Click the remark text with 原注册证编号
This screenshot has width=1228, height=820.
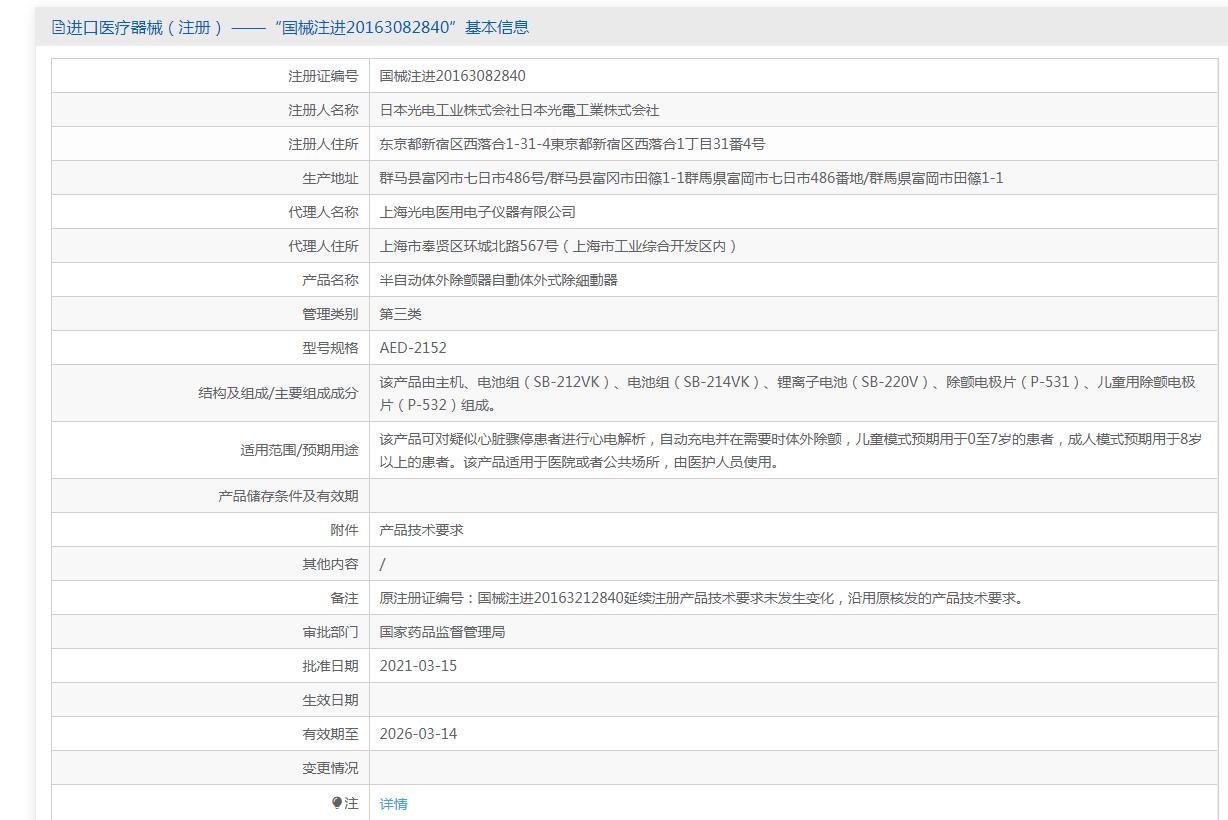point(701,598)
